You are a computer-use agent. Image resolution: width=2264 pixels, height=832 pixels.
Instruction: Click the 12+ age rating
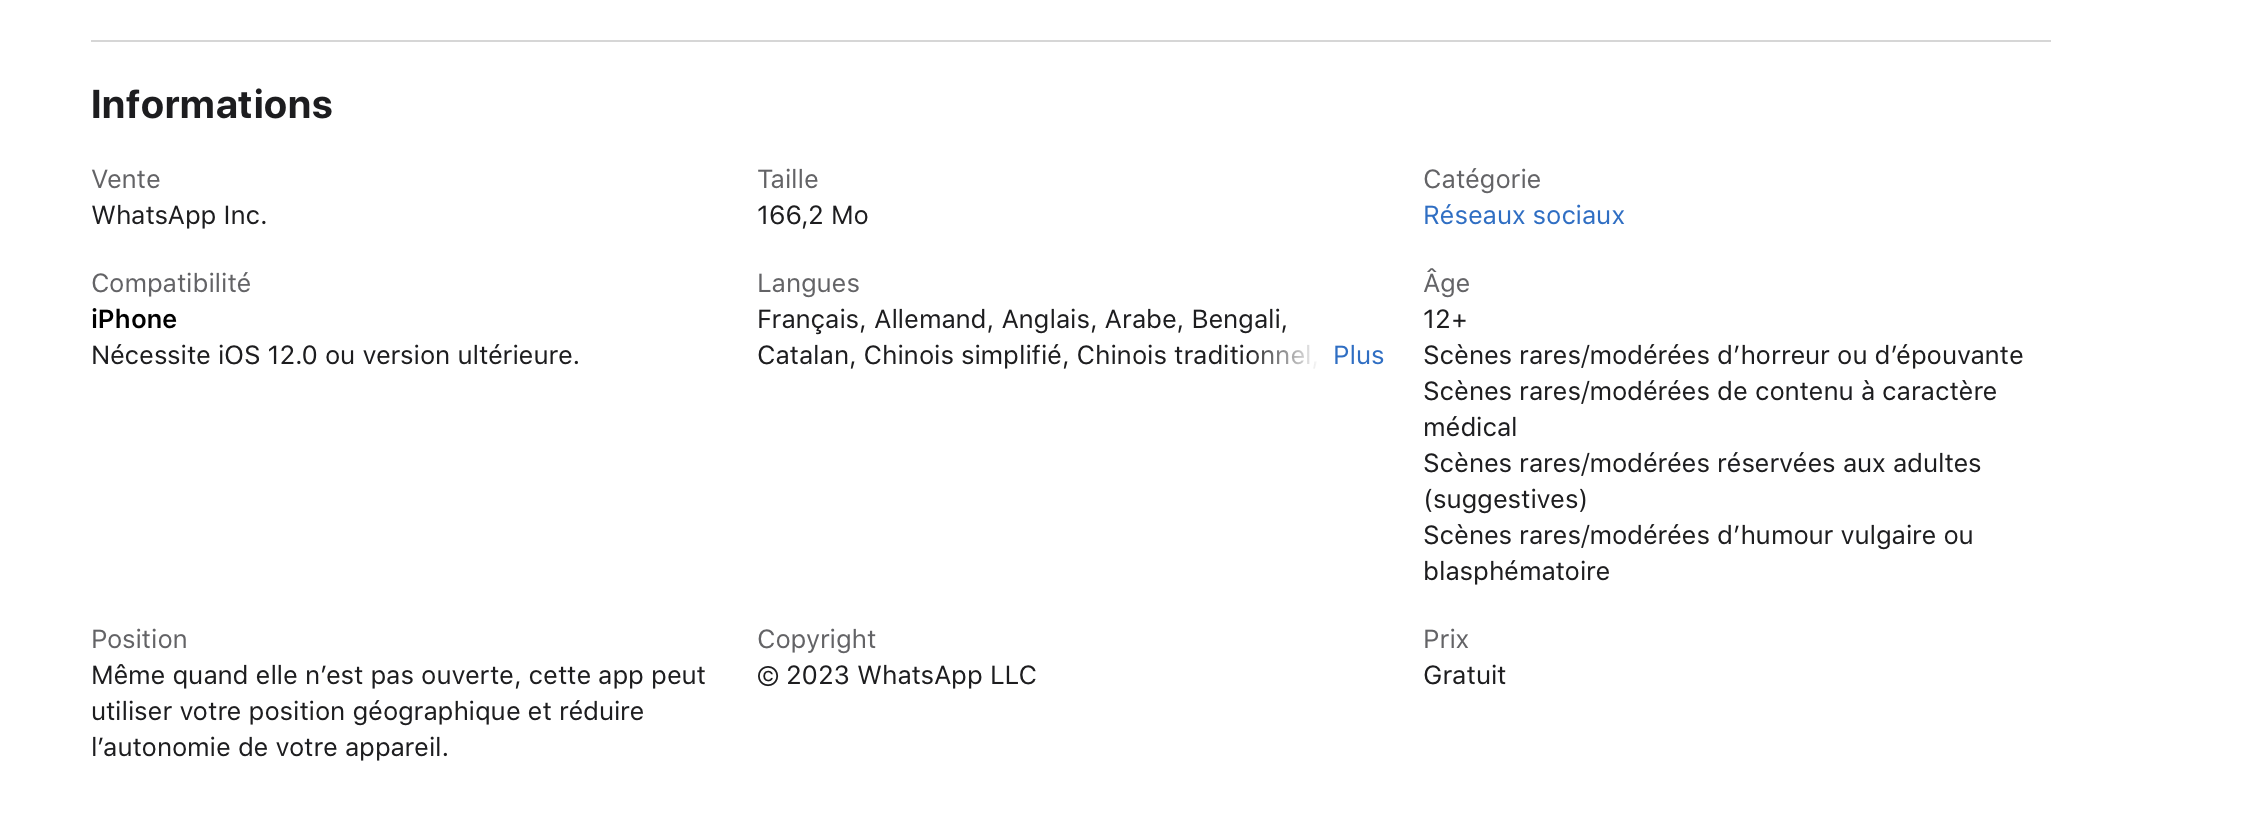click(1444, 319)
